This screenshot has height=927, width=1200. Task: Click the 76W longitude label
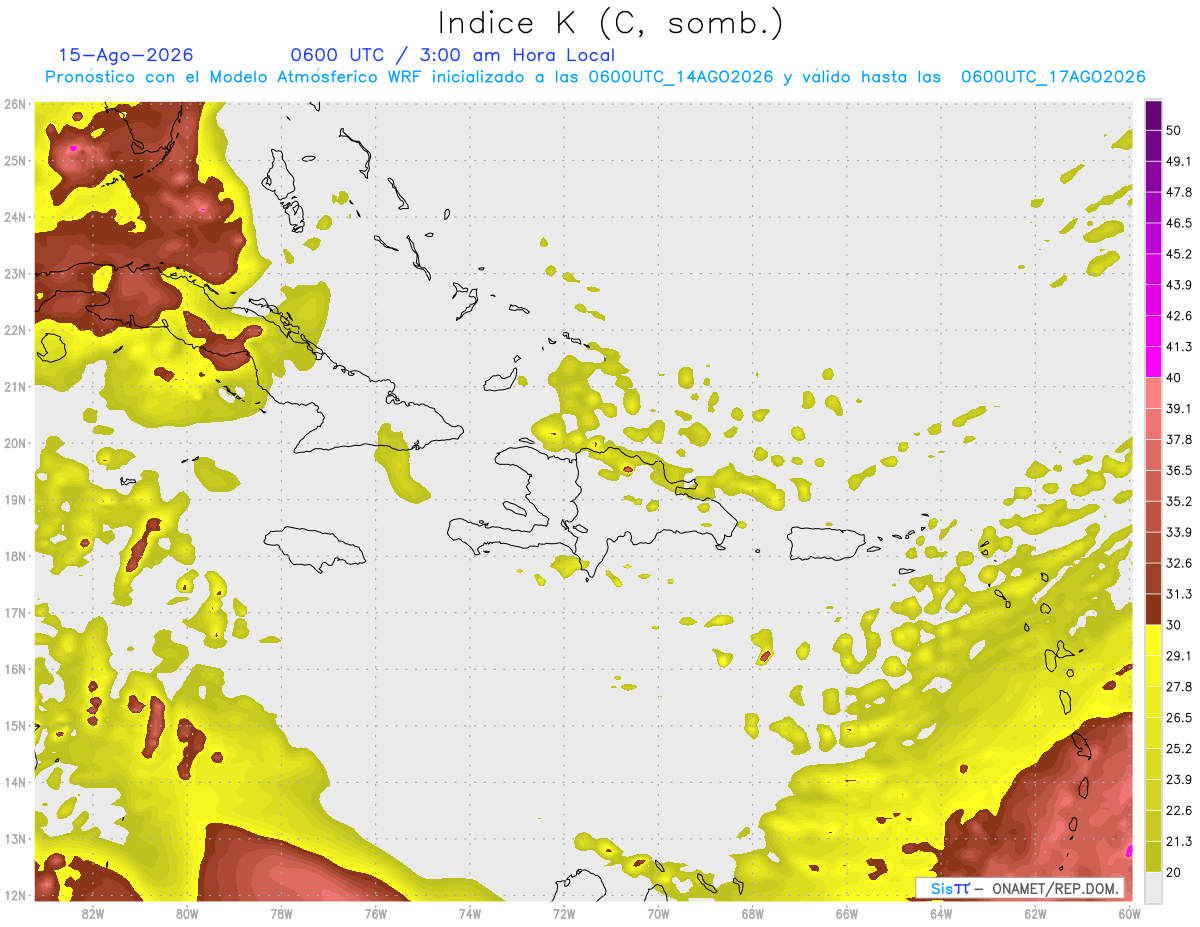coord(375,914)
